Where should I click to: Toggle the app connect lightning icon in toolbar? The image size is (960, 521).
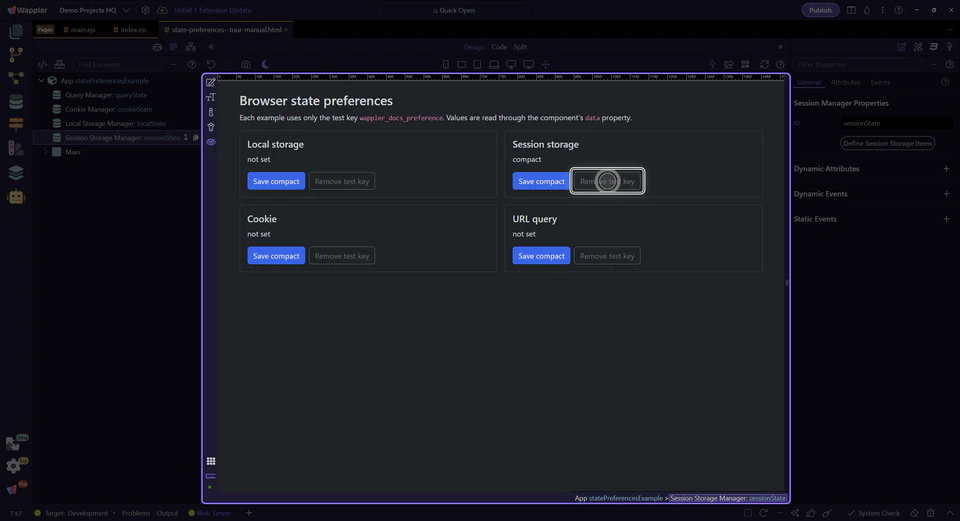coord(712,64)
